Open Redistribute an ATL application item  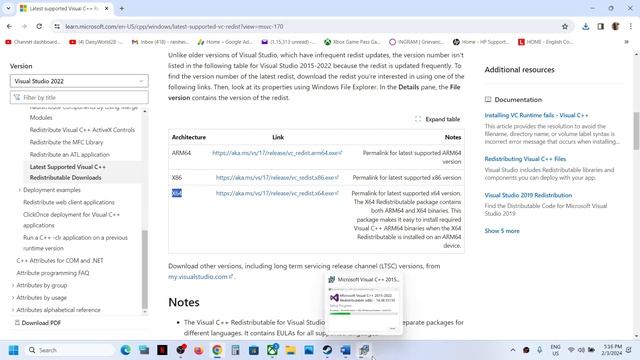point(70,154)
